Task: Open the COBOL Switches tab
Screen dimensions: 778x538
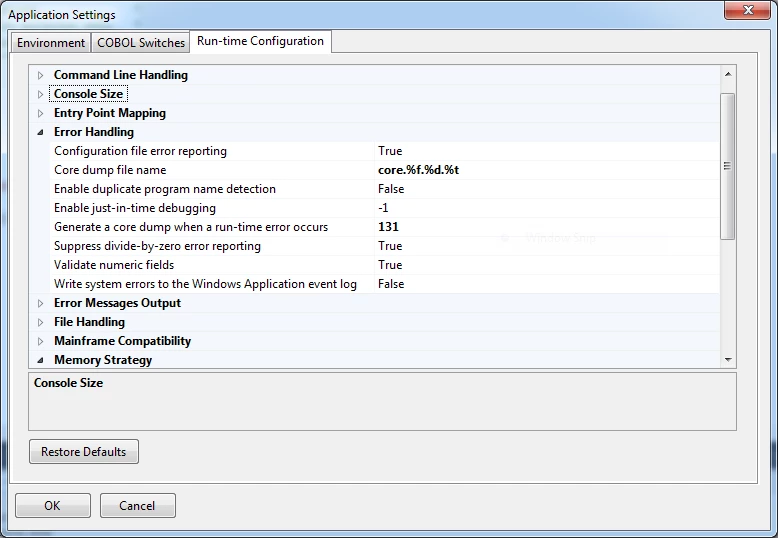Action: [x=141, y=43]
